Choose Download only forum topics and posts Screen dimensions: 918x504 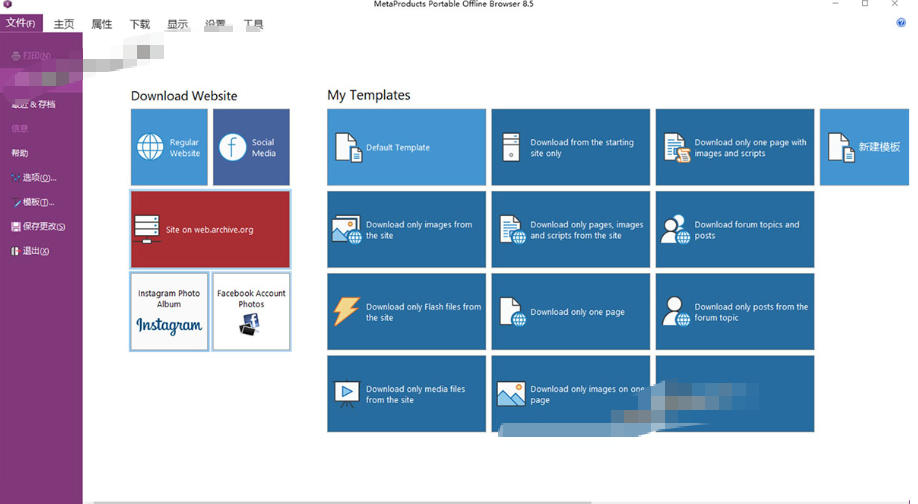735,230
